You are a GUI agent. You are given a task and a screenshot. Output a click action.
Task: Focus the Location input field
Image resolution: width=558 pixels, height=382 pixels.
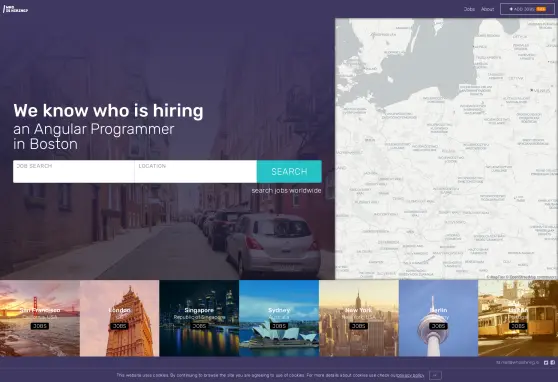tap(196, 172)
